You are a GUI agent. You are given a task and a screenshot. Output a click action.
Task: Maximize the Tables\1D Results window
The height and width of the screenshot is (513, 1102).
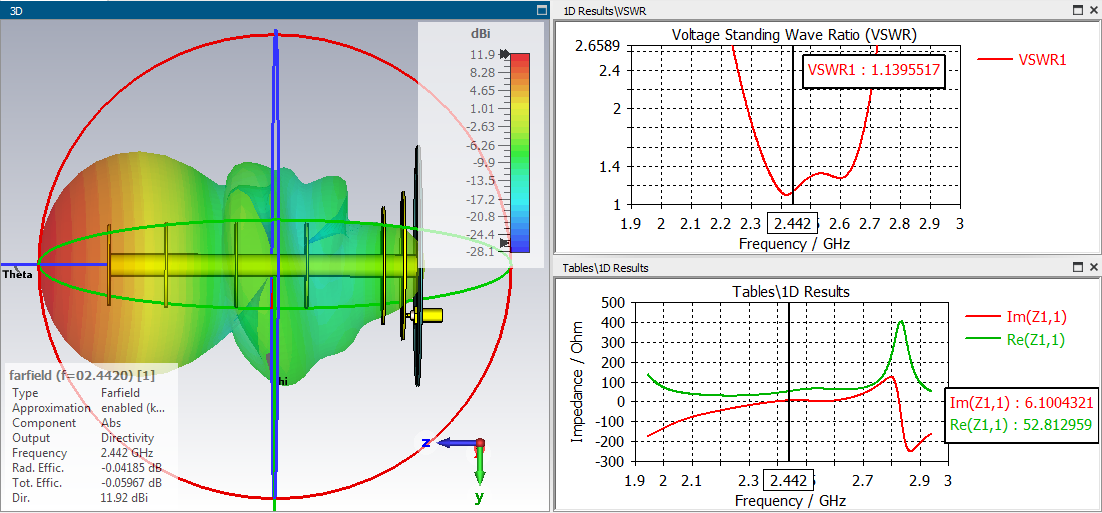1077,267
